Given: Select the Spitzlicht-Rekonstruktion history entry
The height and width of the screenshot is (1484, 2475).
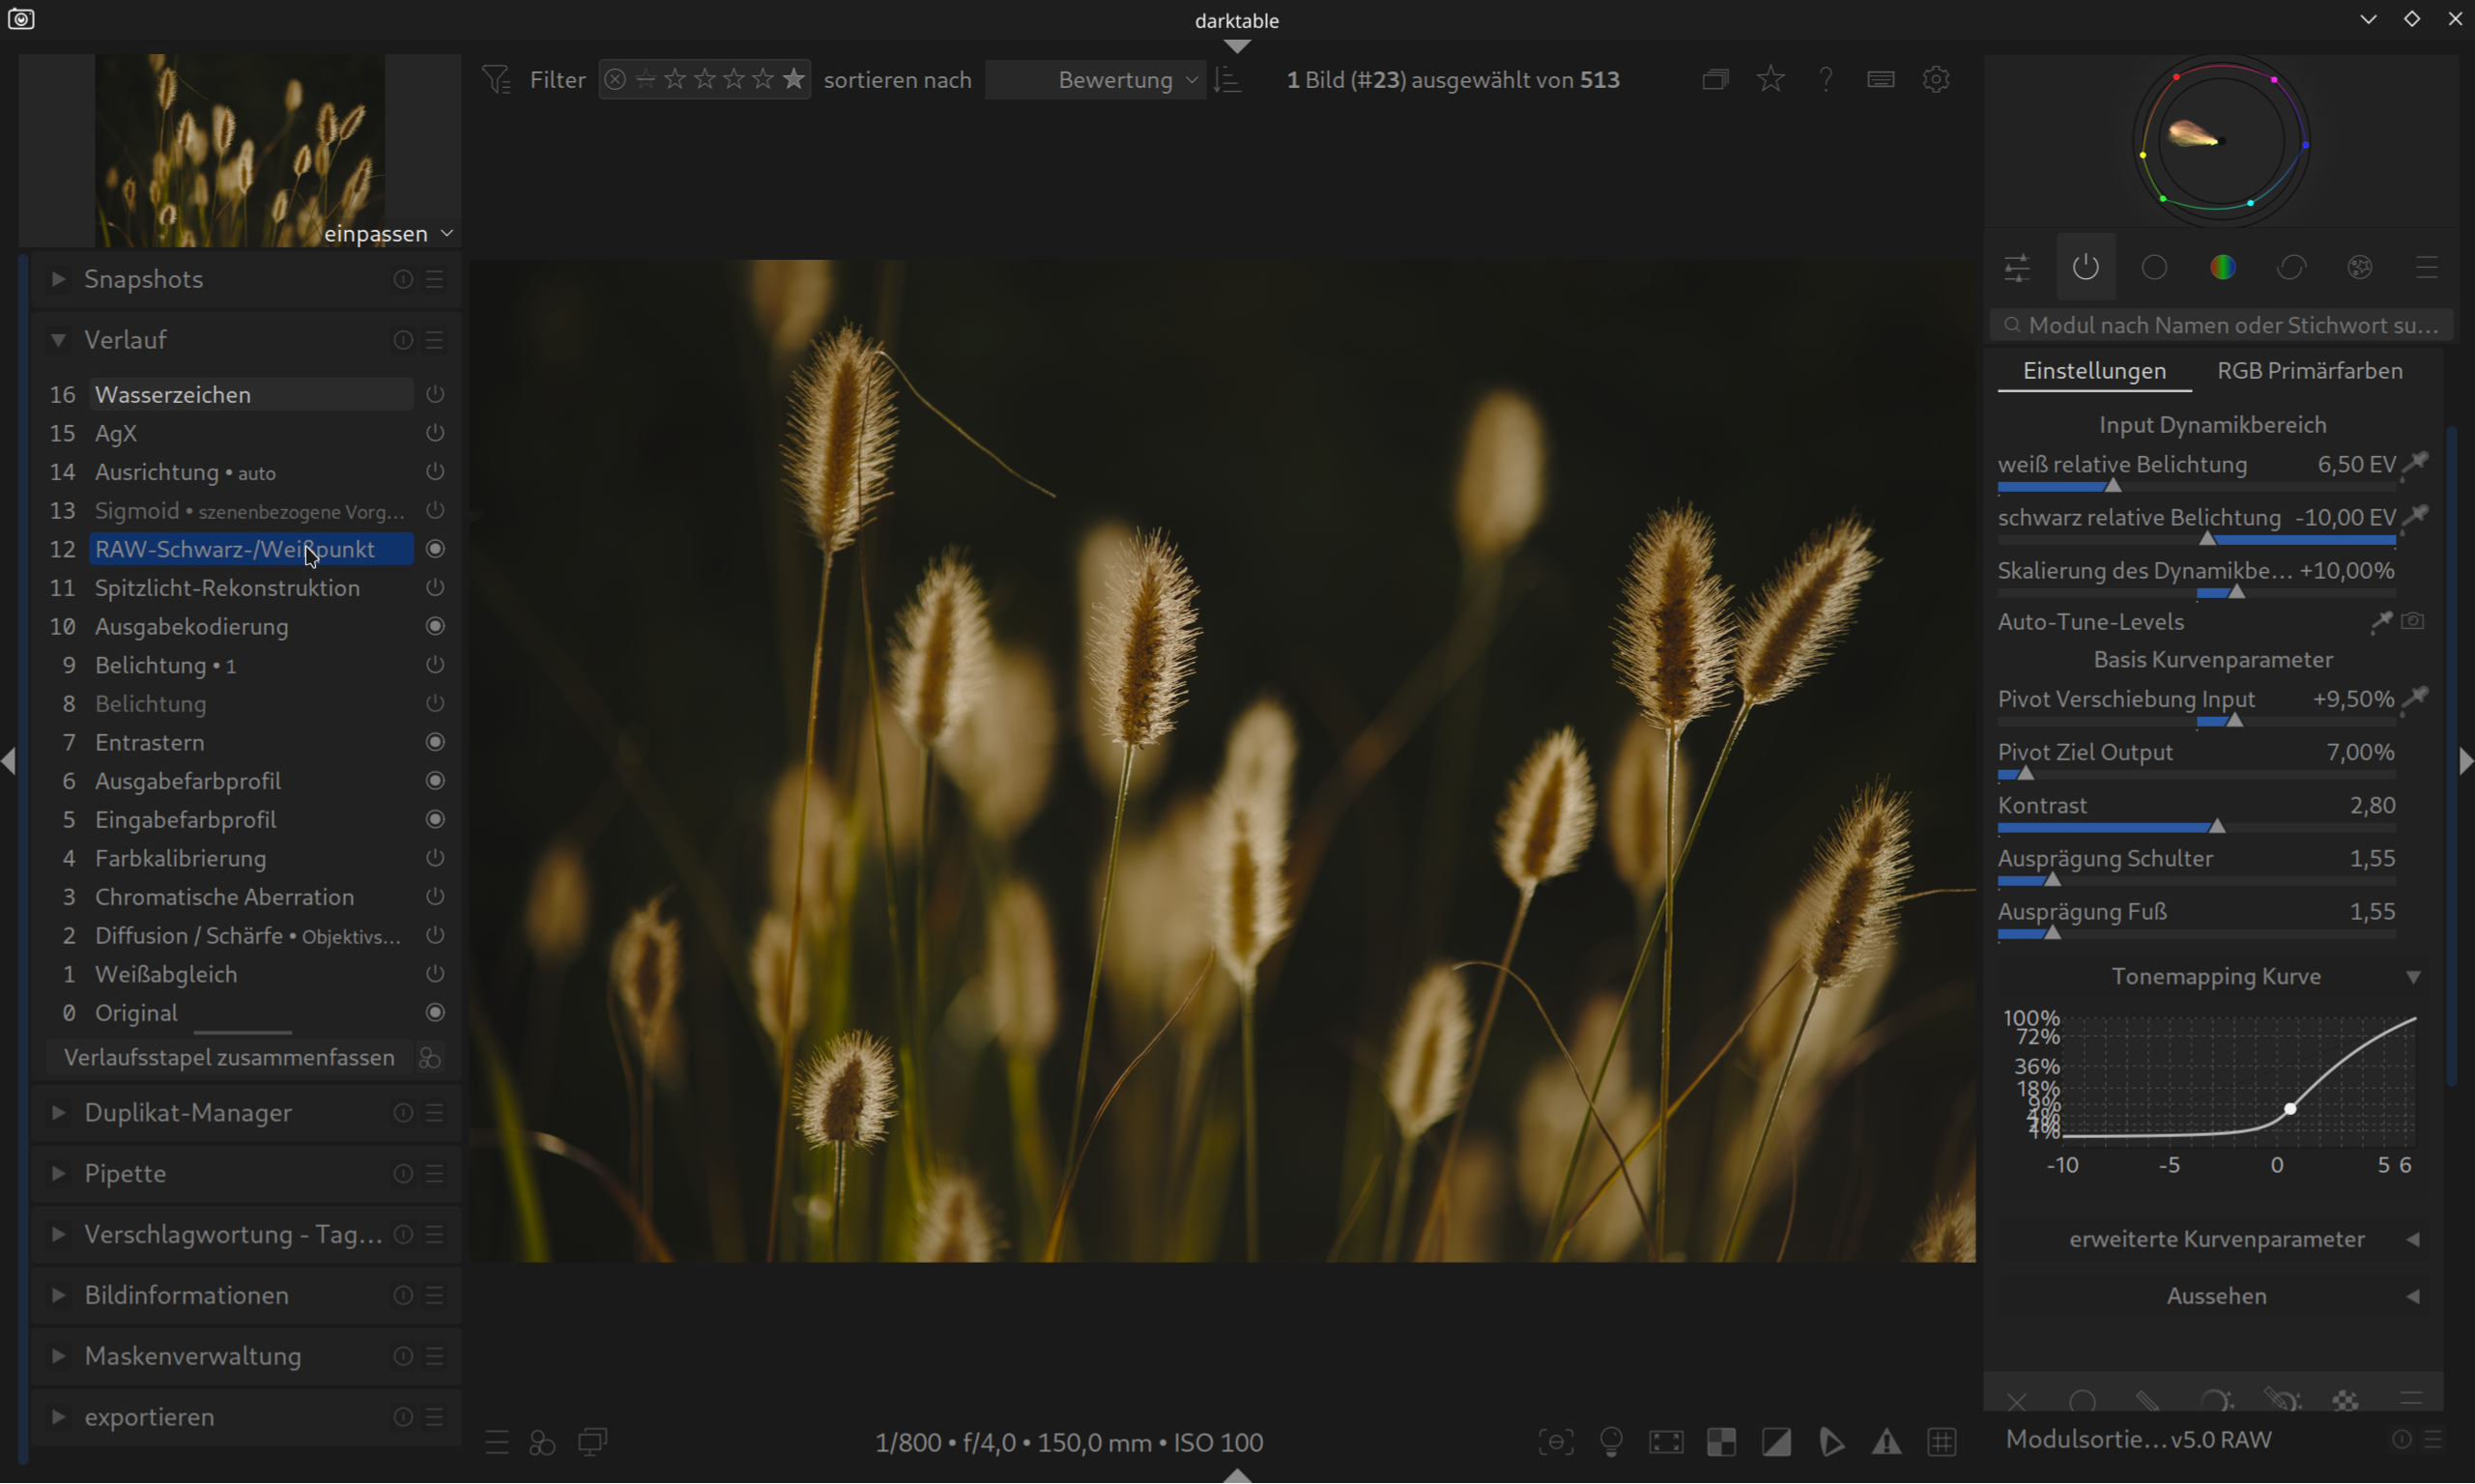Looking at the screenshot, I should pyautogui.click(x=227, y=588).
